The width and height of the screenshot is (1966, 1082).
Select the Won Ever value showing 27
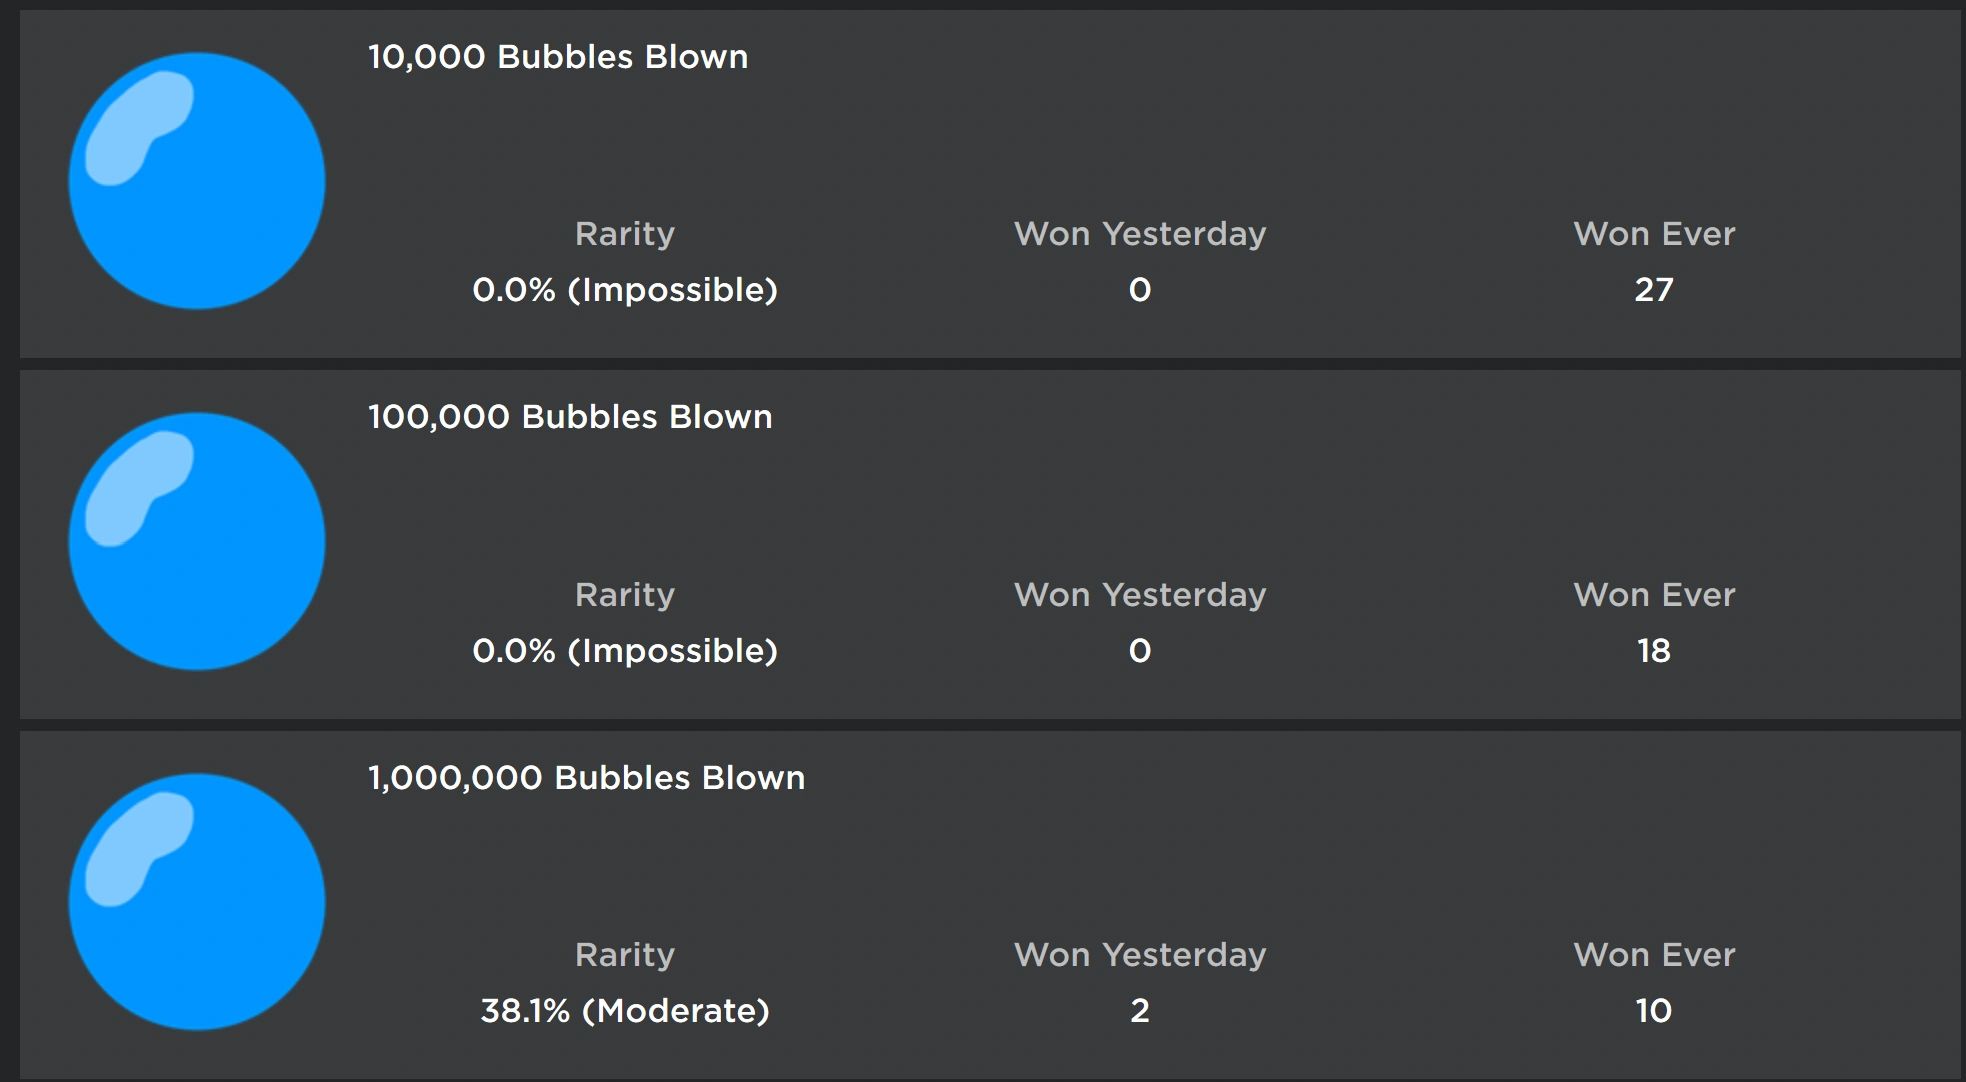pyautogui.click(x=1654, y=290)
